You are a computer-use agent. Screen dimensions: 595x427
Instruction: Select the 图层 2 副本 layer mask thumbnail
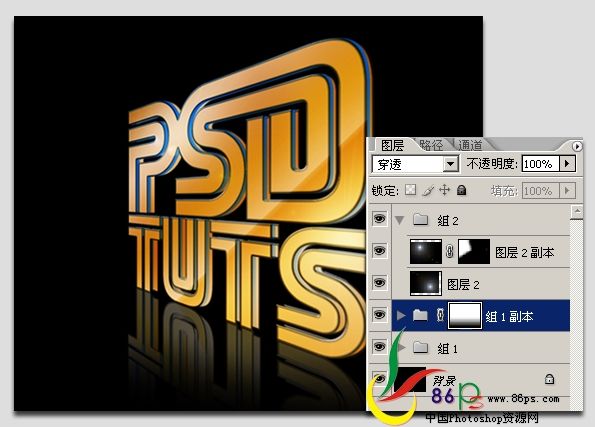coord(474,251)
